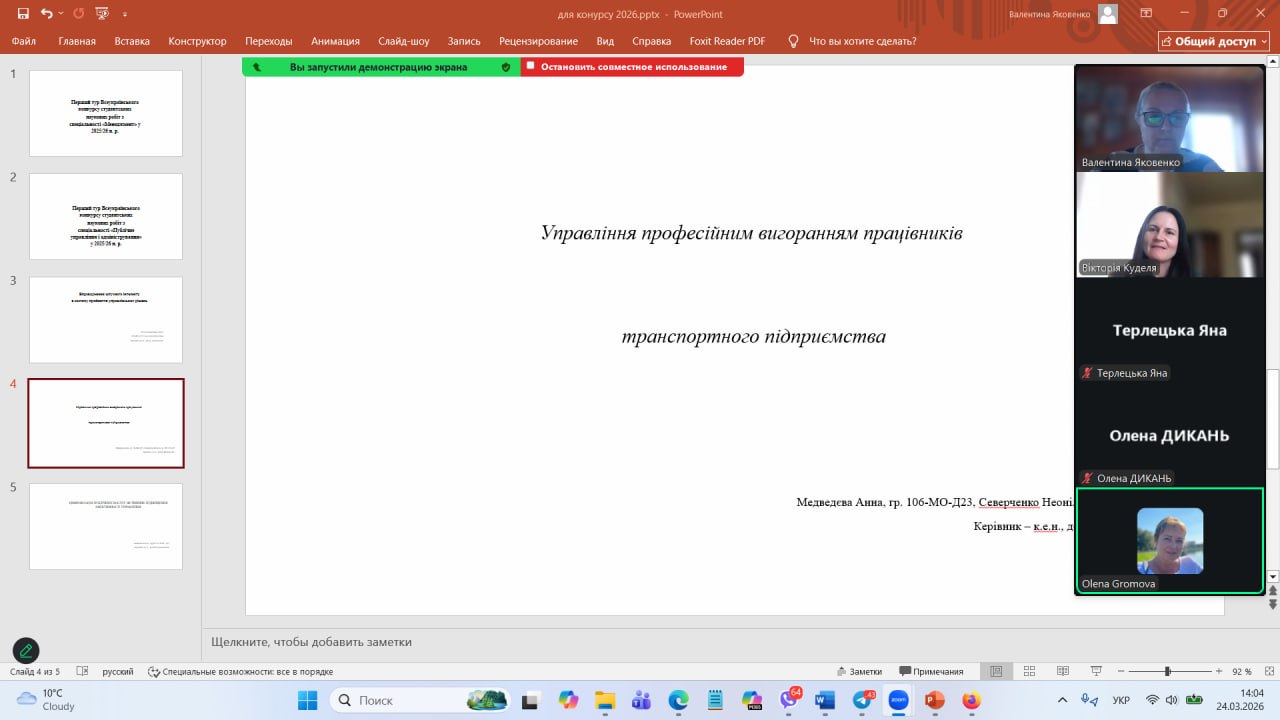Image resolution: width=1280 pixels, height=720 pixels.
Task: Open Zoom app in the taskbar
Action: (x=898, y=700)
